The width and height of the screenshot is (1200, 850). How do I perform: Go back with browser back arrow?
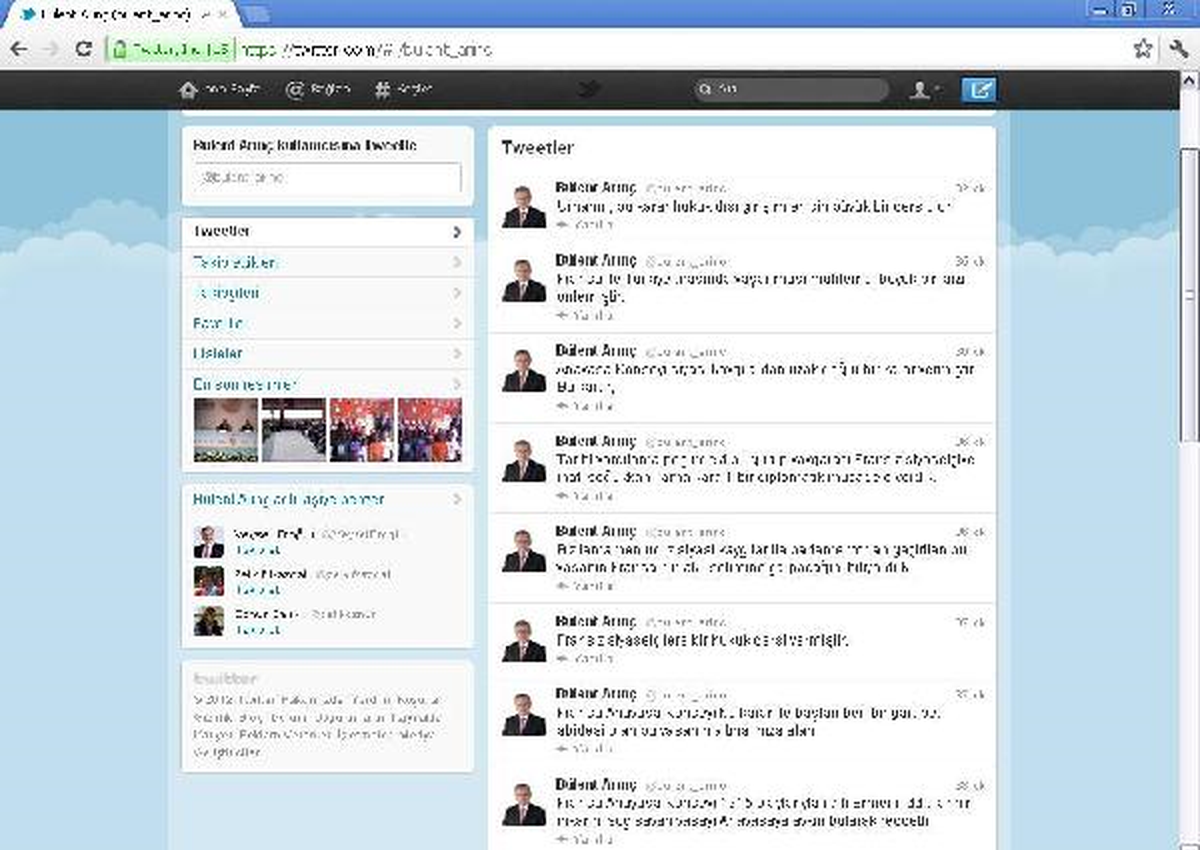19,49
